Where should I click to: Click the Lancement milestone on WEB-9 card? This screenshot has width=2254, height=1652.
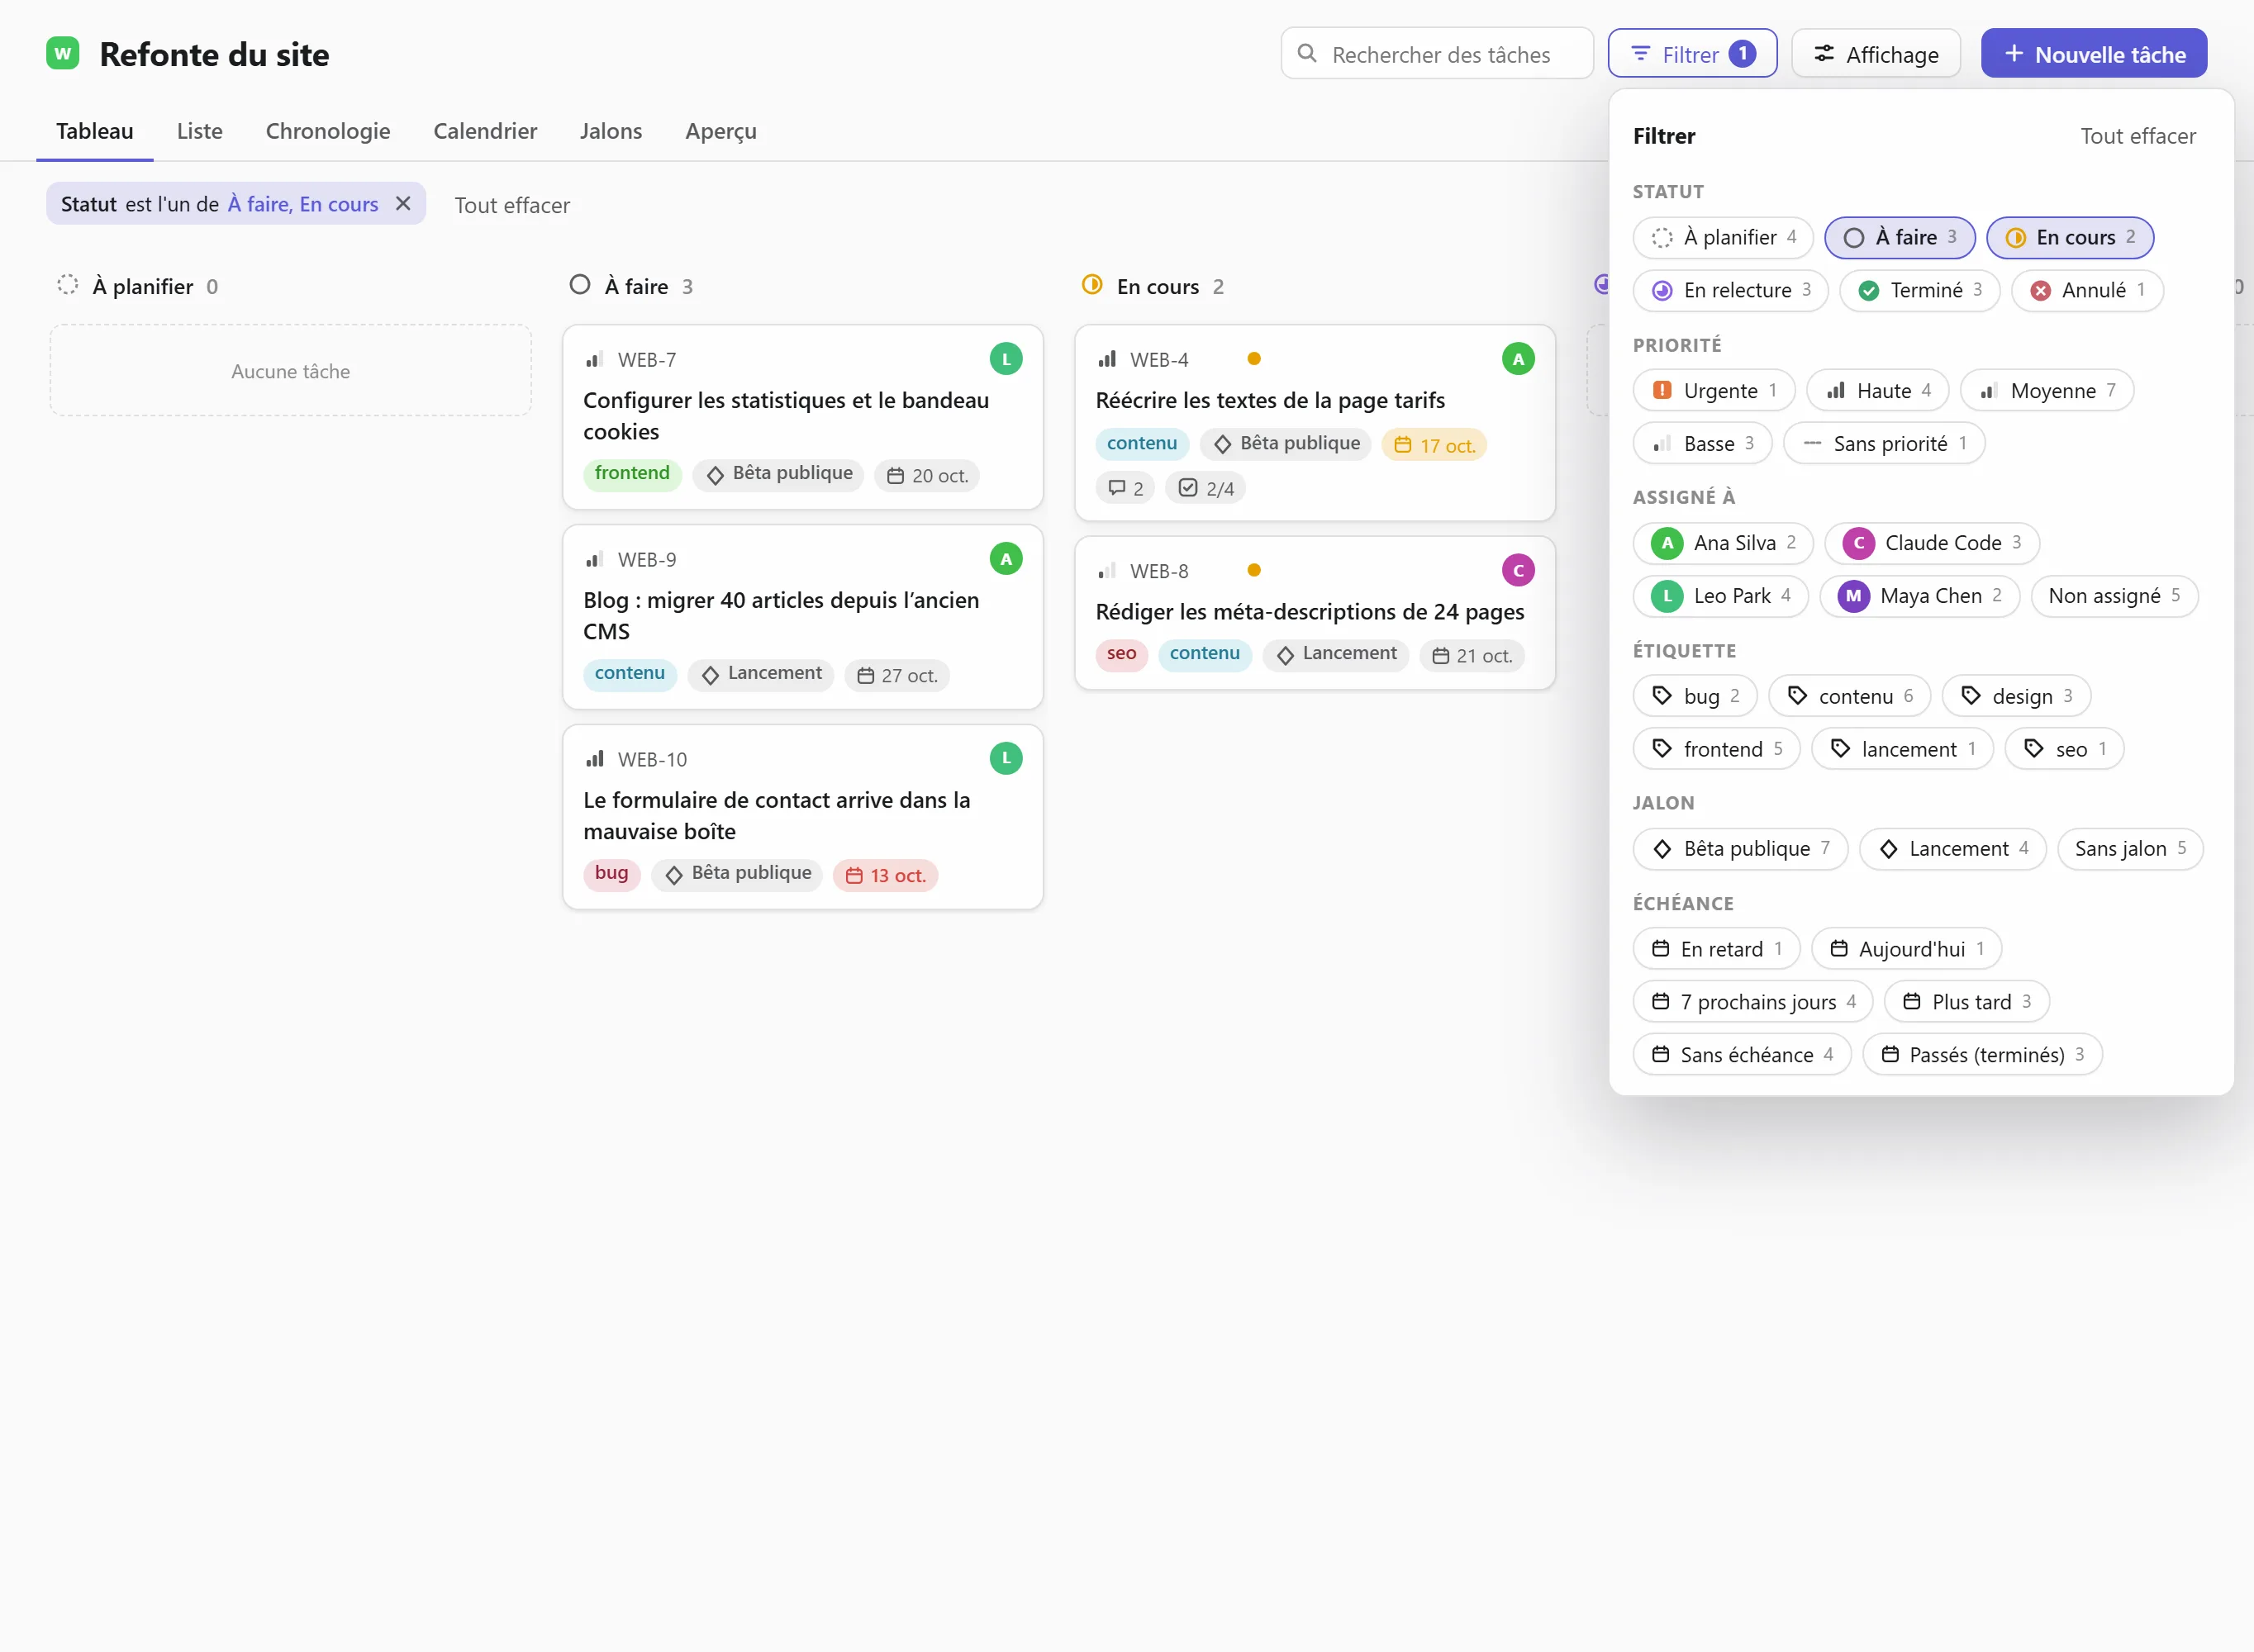[761, 674]
